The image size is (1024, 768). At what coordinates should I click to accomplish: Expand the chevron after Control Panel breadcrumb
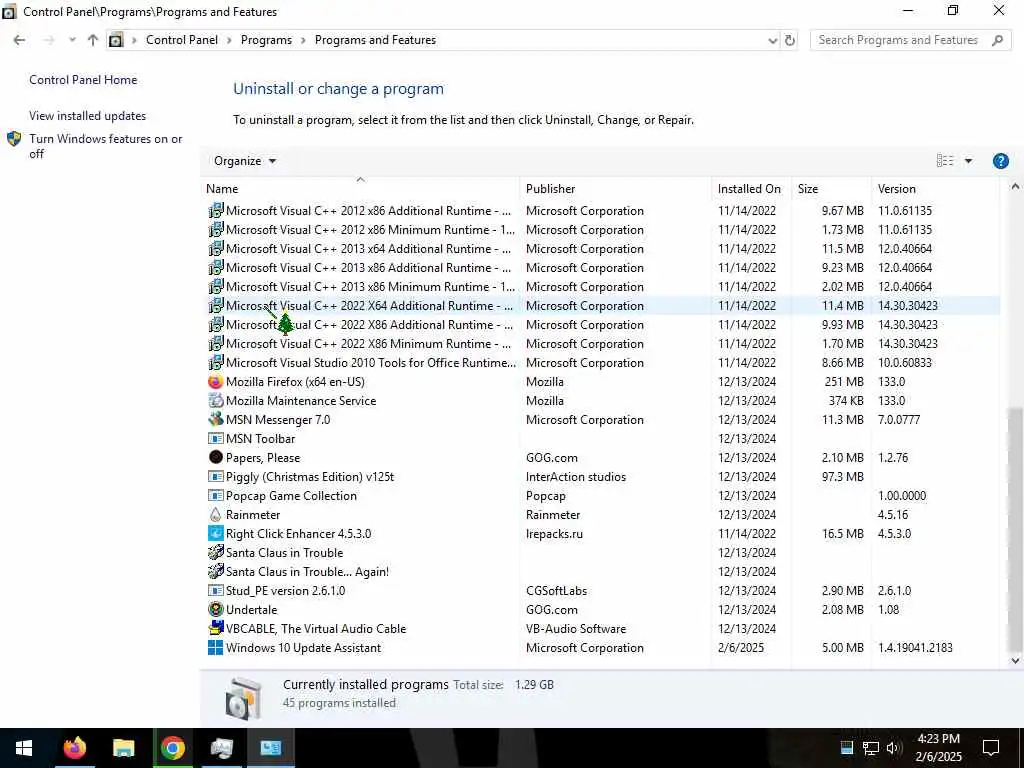pyautogui.click(x=229, y=40)
